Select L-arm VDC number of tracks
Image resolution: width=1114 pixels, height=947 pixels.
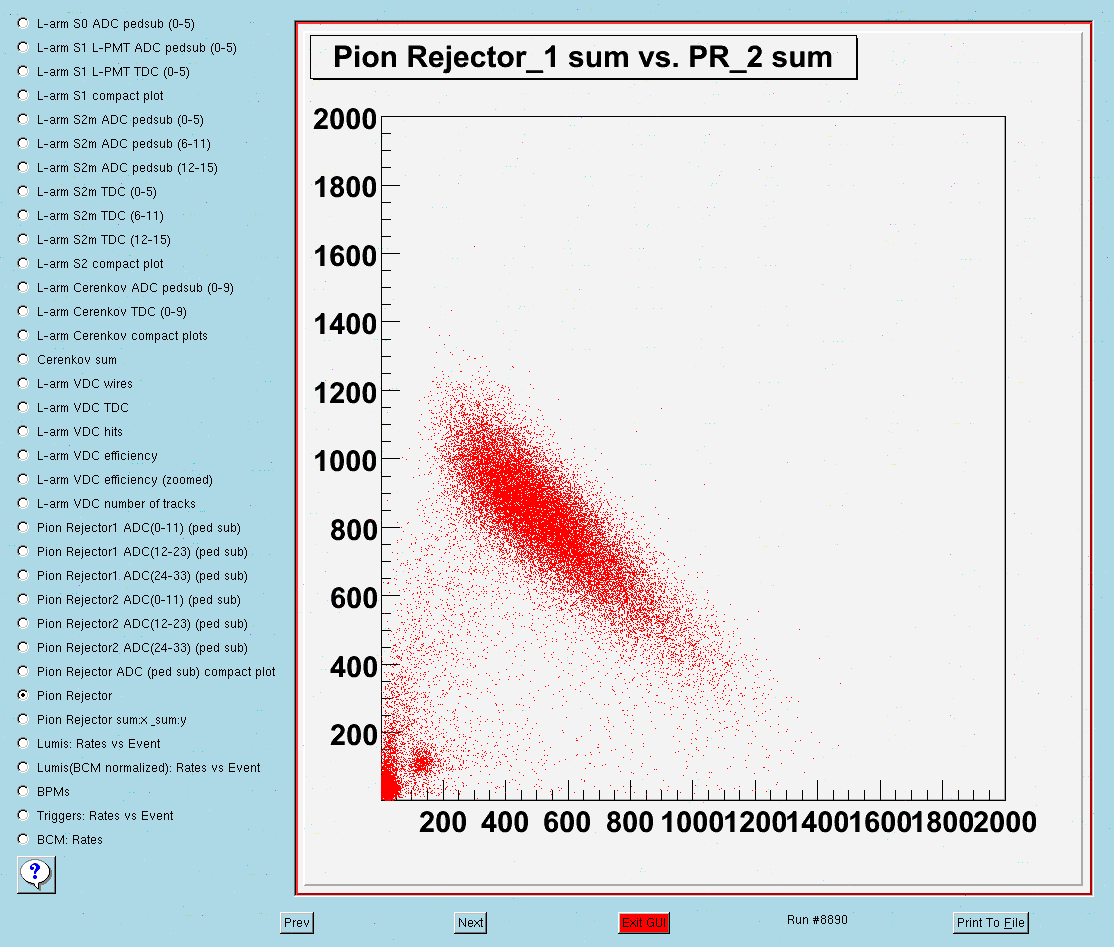(x=23, y=504)
